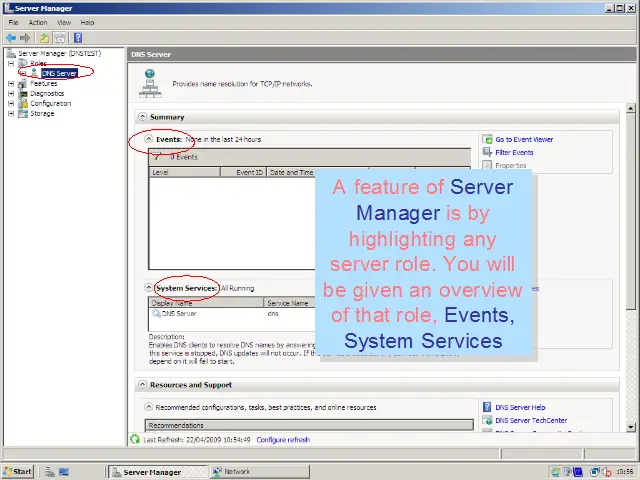Click the Show Desktop quick launch icon
Image resolution: width=640 pixels, height=480 pixels.
click(64, 472)
